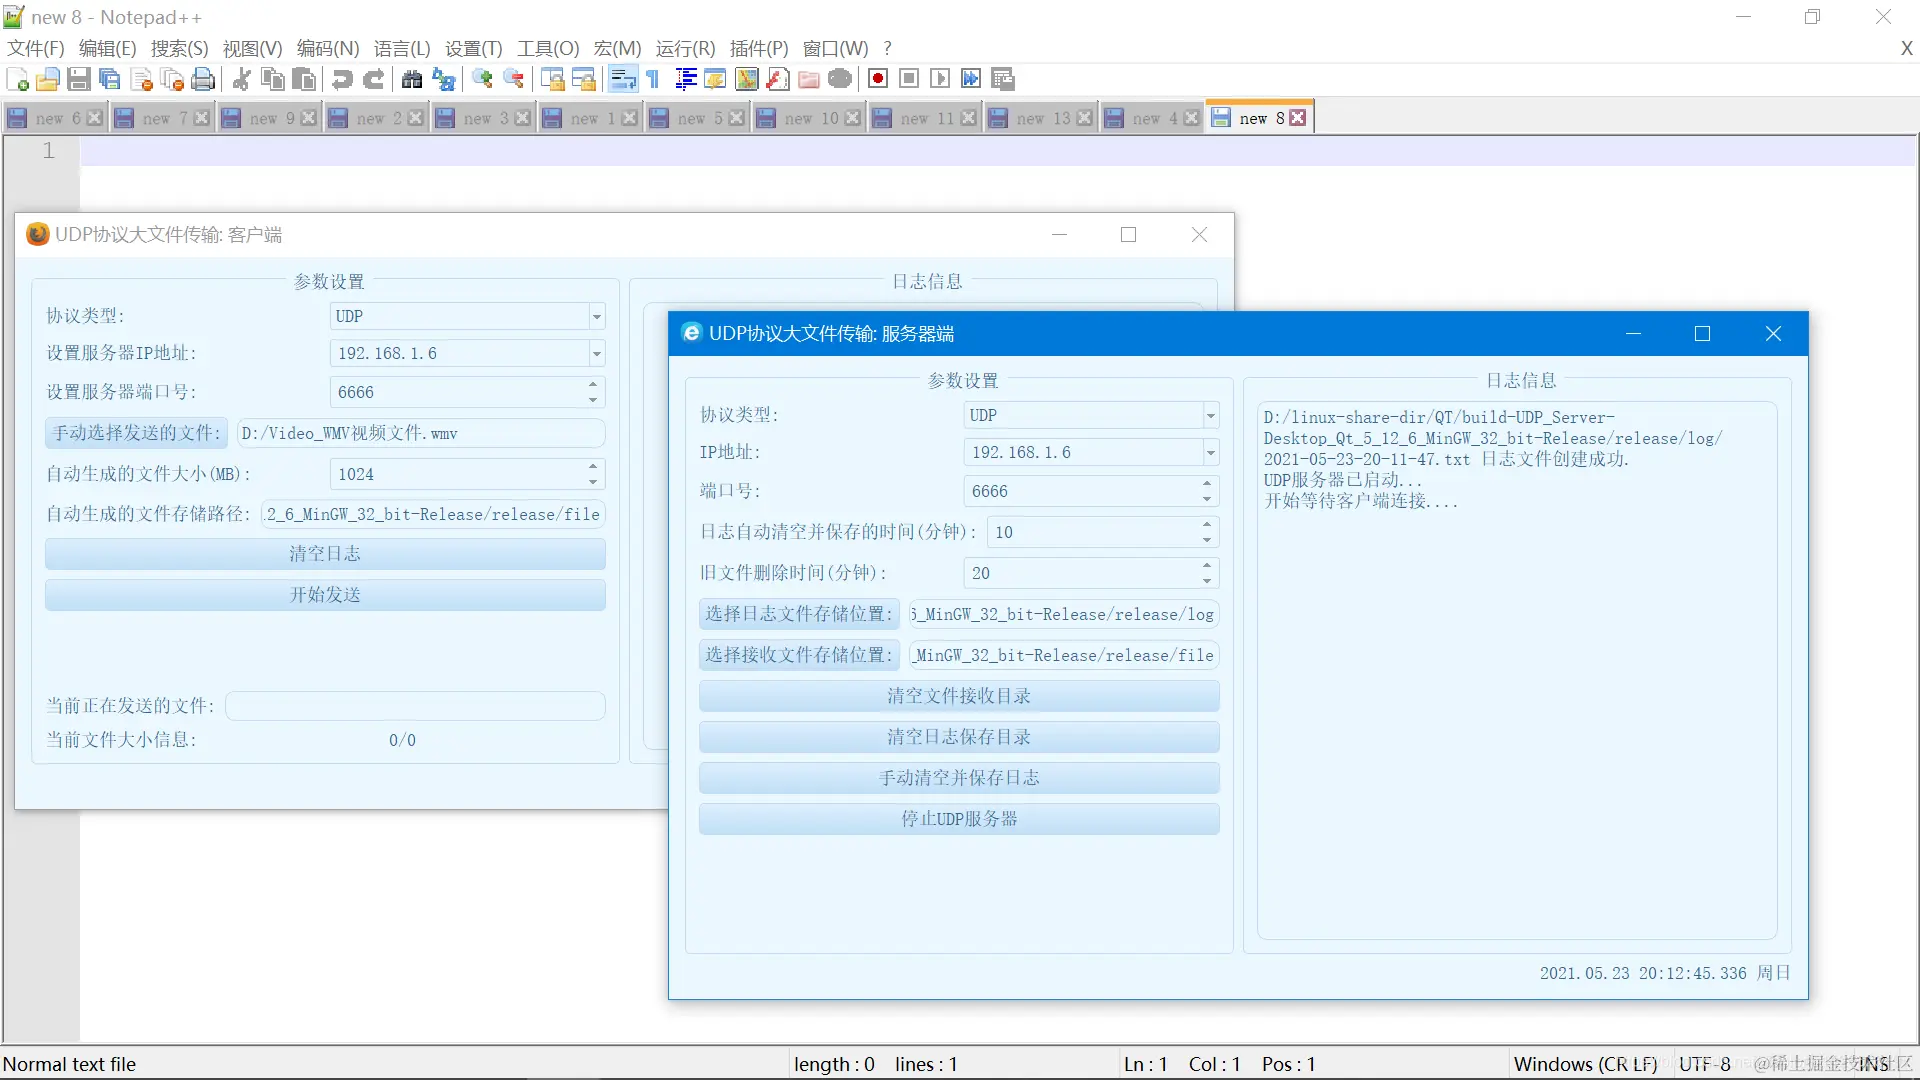This screenshot has height=1080, width=1920.
Task: Open server IP地址 192.168.1.6 dropdown
Action: 1210,453
